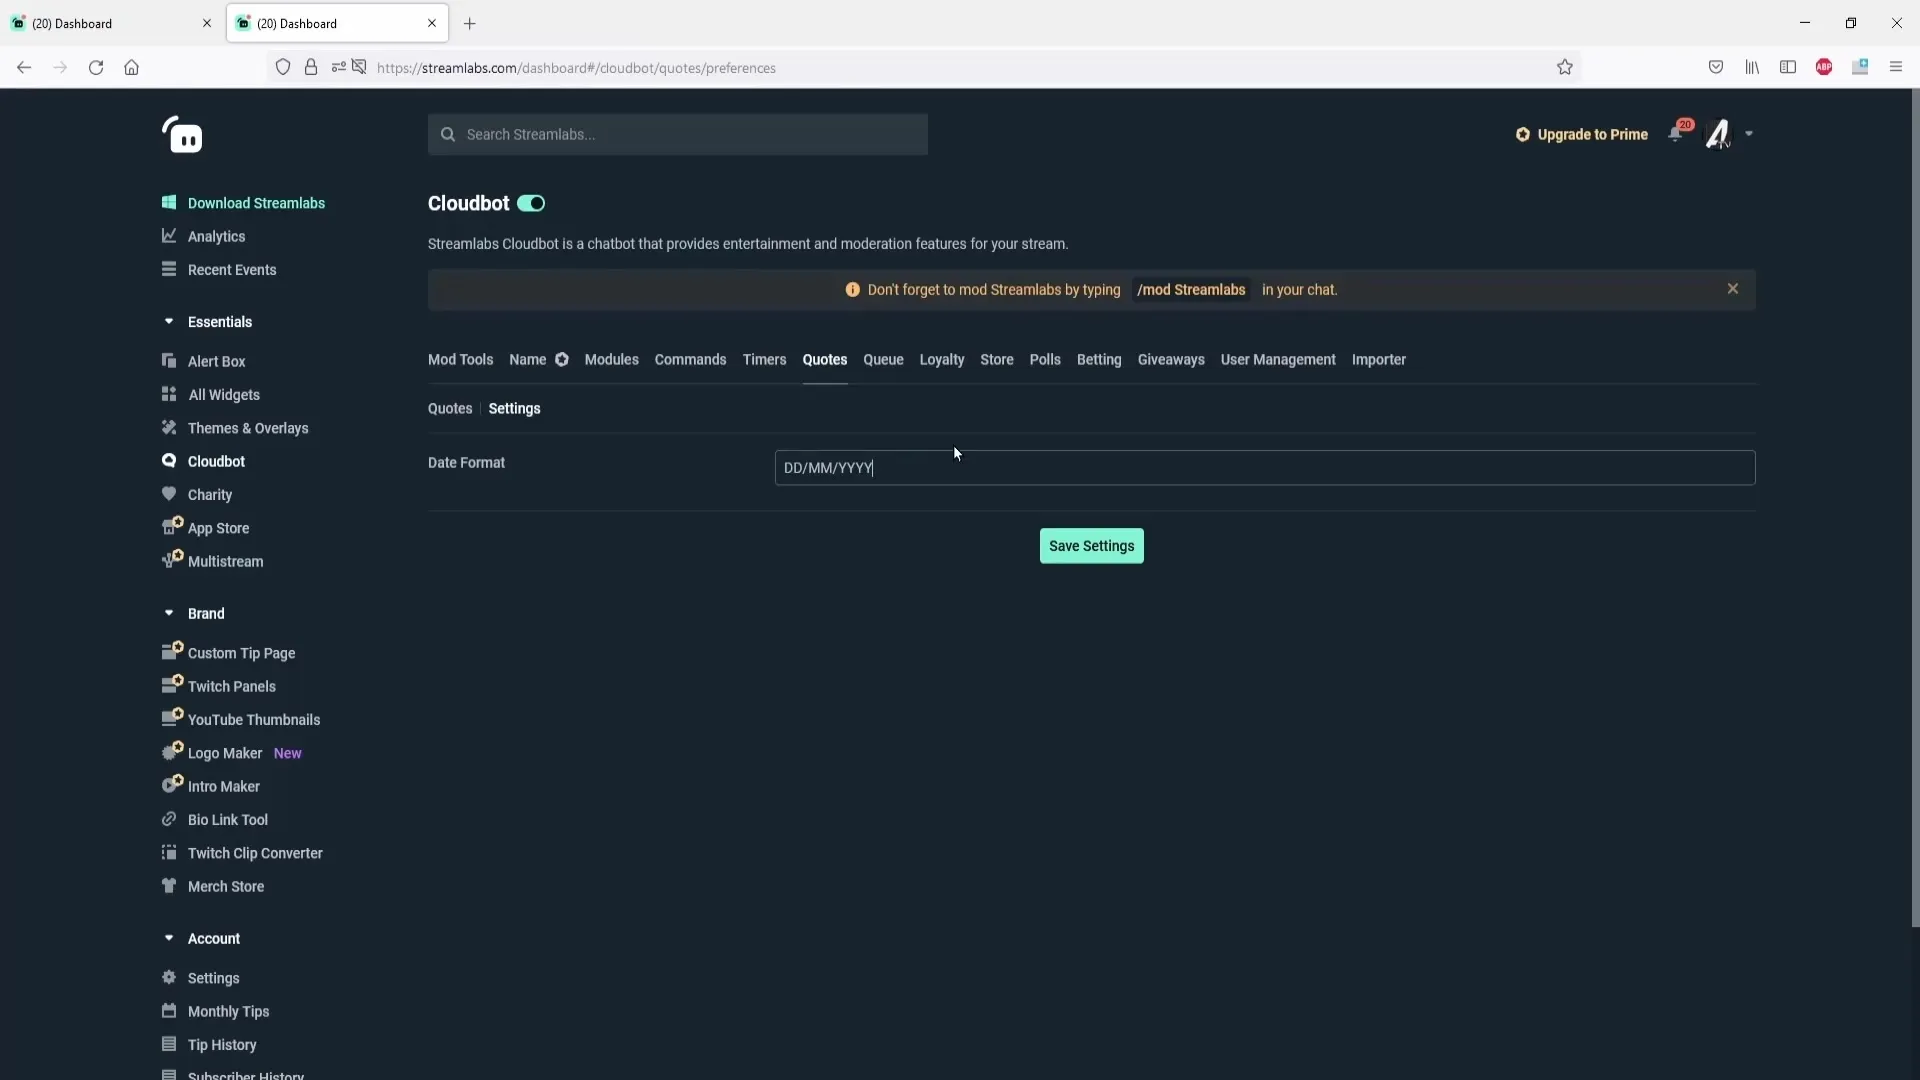1920x1080 pixels.
Task: Open the profile avatar in the header
Action: (1718, 134)
